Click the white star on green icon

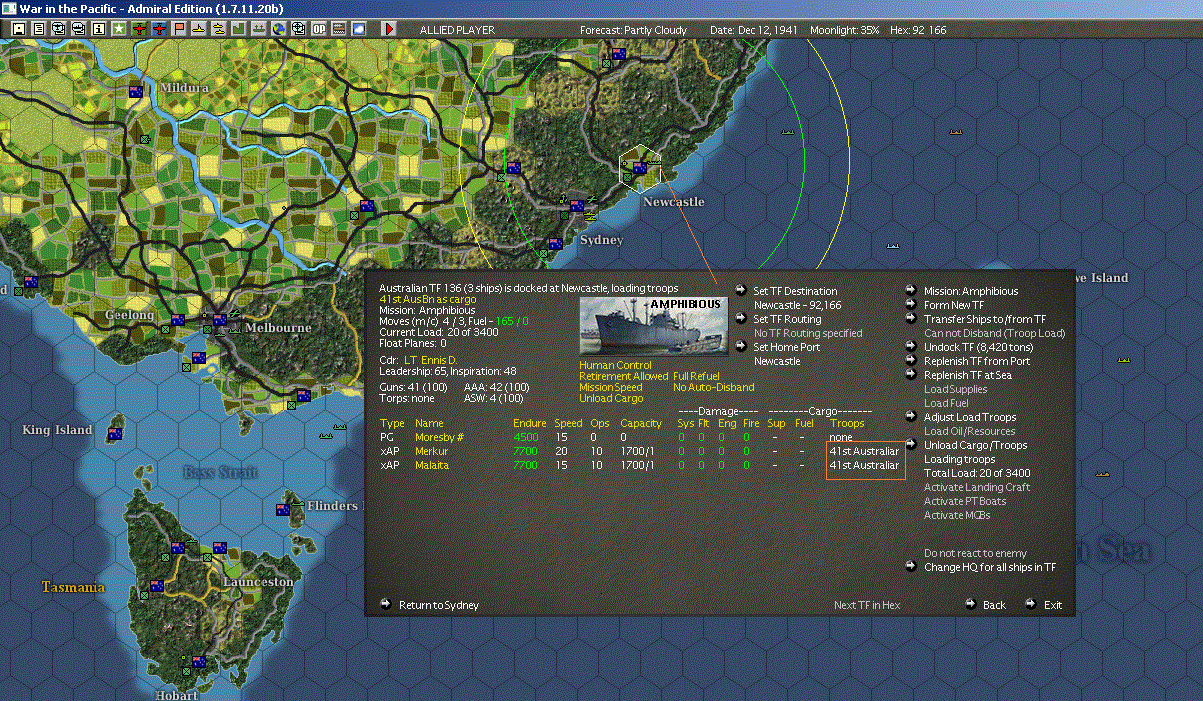(x=119, y=29)
